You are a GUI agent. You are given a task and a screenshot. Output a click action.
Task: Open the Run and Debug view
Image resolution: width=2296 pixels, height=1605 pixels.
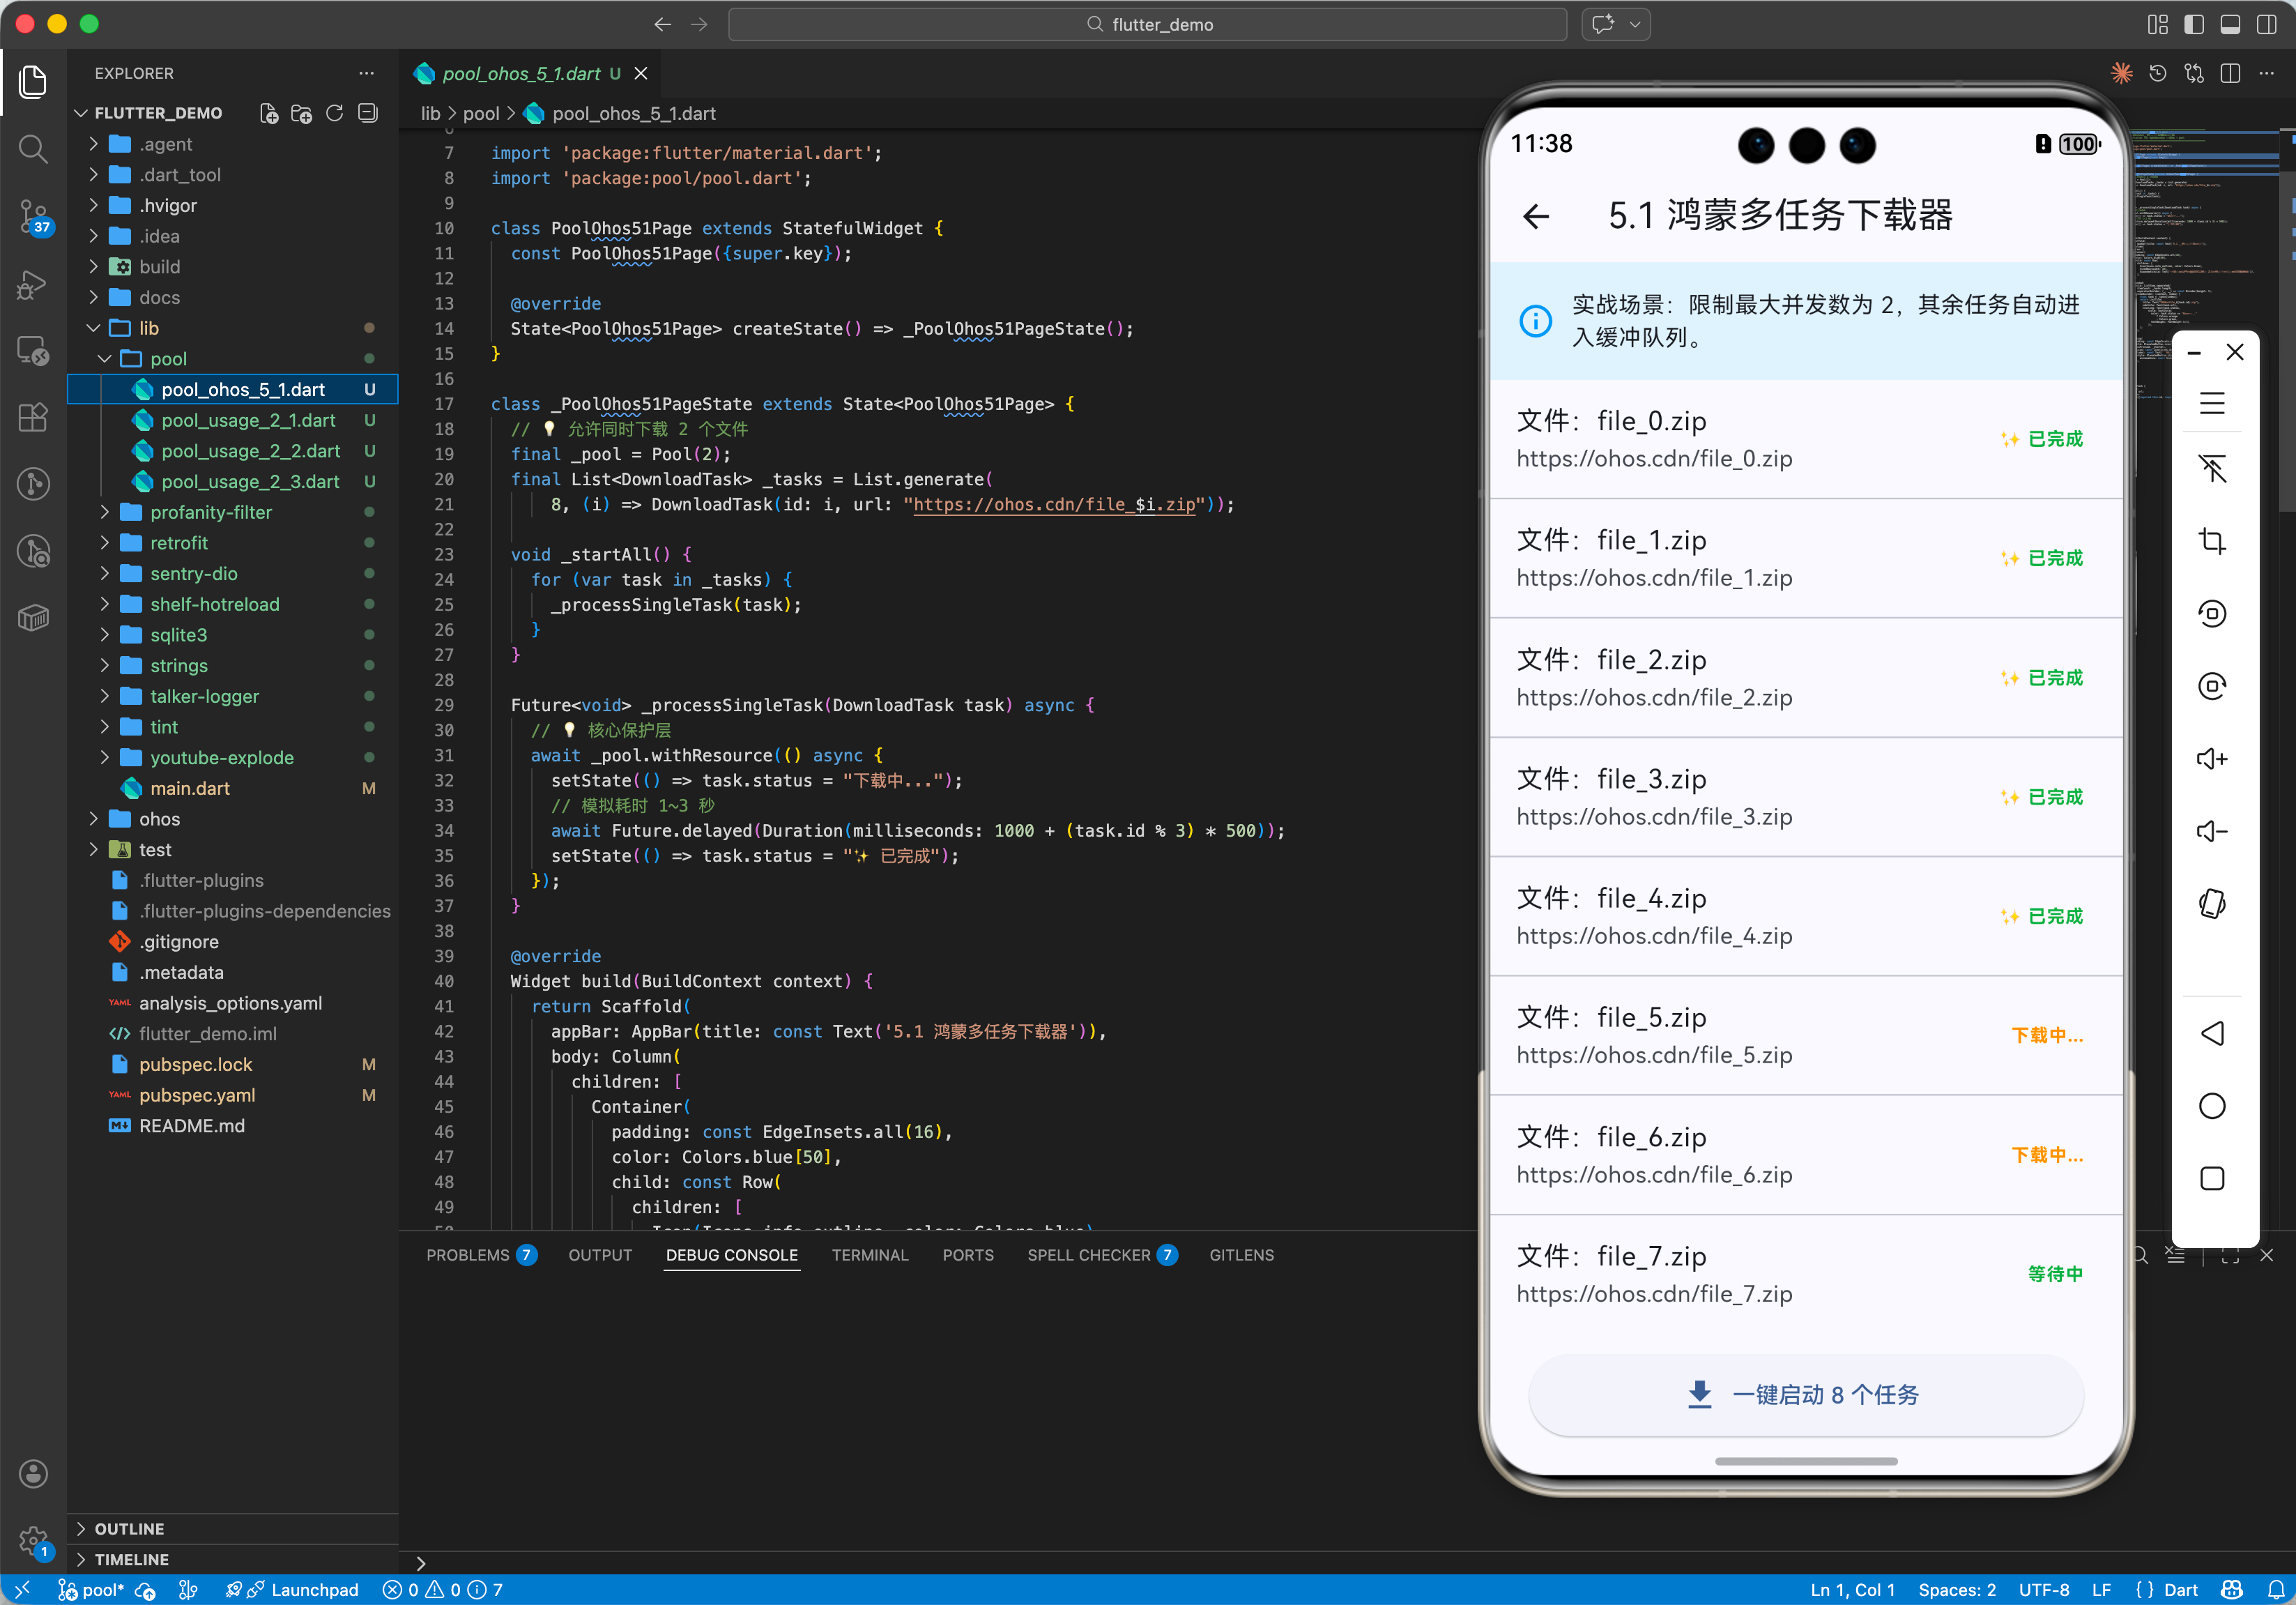click(x=33, y=285)
